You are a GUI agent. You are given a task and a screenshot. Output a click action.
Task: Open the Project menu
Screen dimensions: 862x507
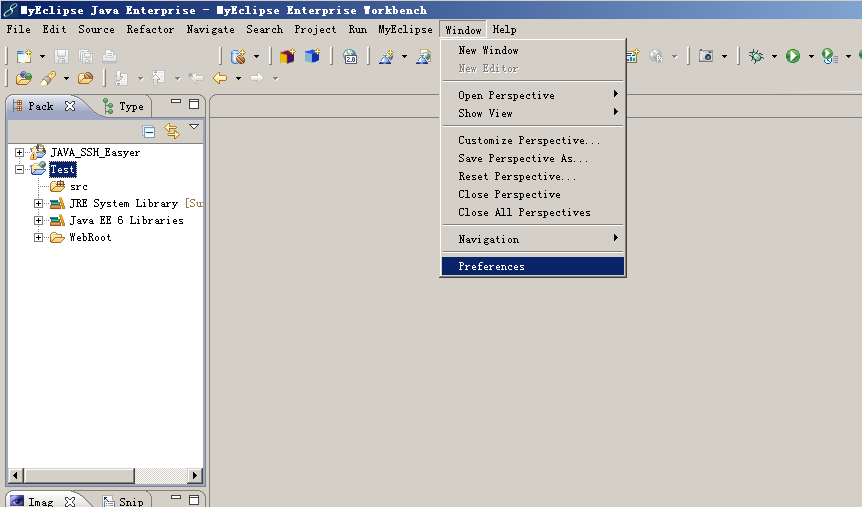click(315, 29)
